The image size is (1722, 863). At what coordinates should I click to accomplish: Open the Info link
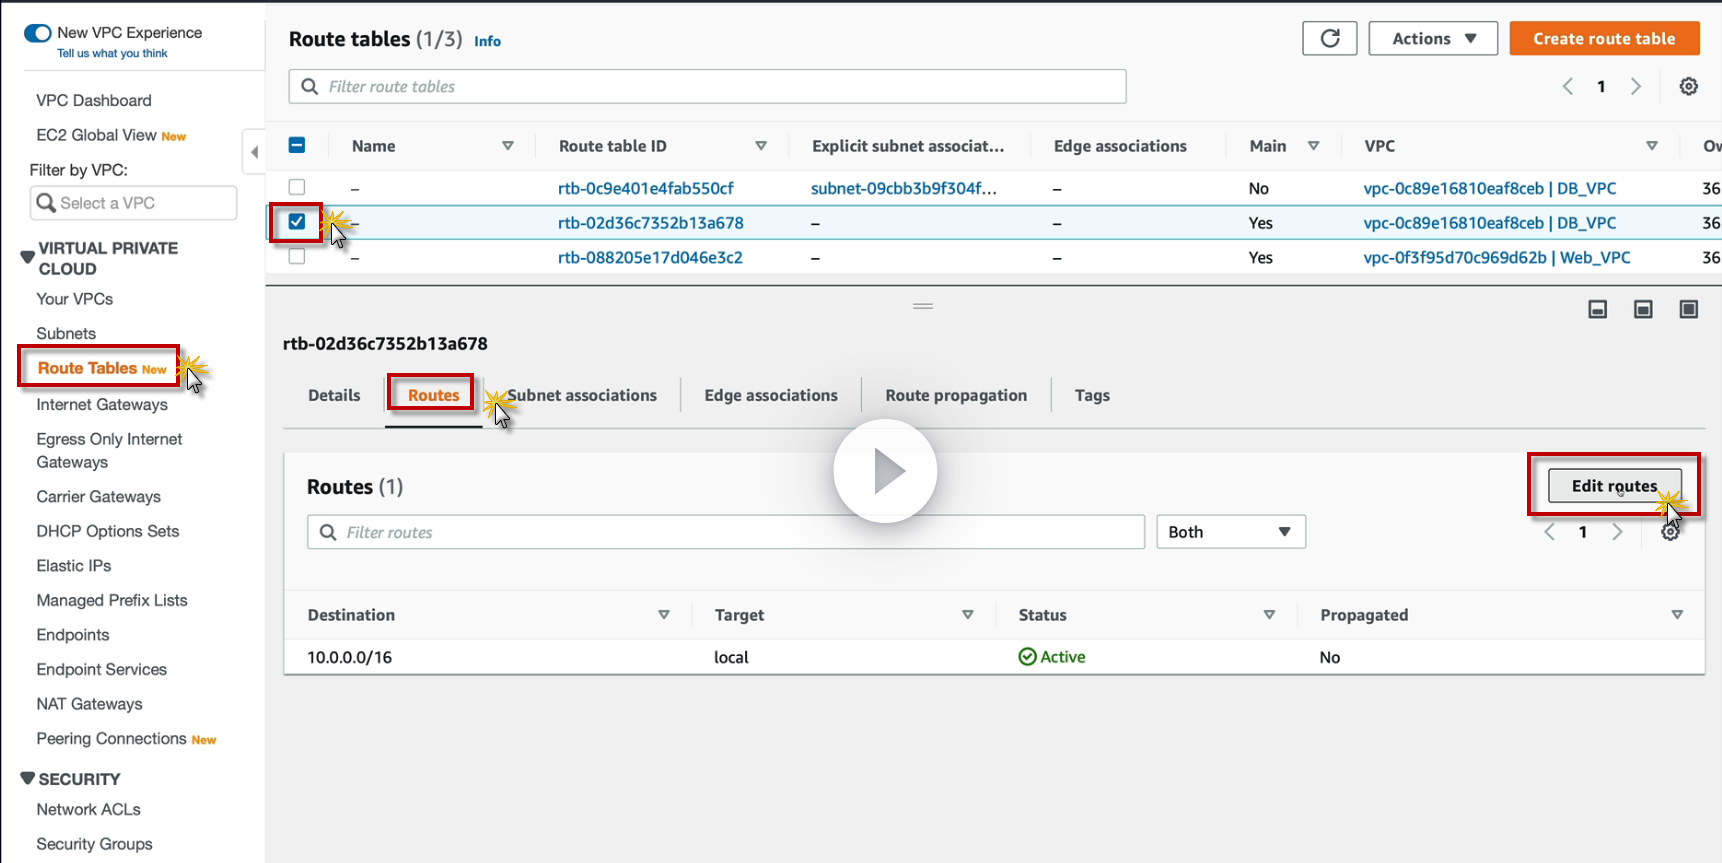pyautogui.click(x=487, y=41)
